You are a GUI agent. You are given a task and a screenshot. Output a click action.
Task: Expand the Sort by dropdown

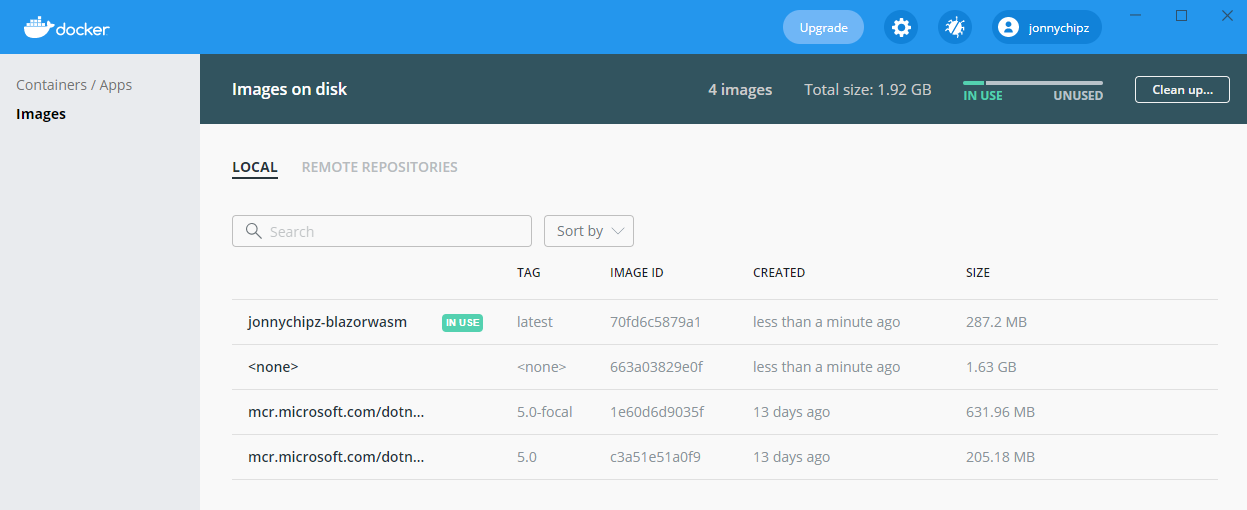coord(588,231)
